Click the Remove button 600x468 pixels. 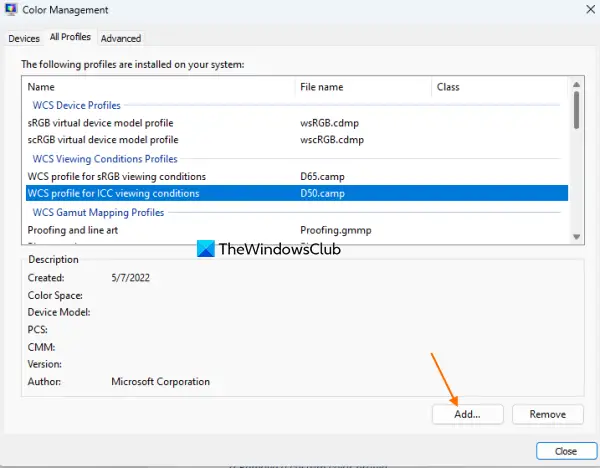click(x=548, y=414)
